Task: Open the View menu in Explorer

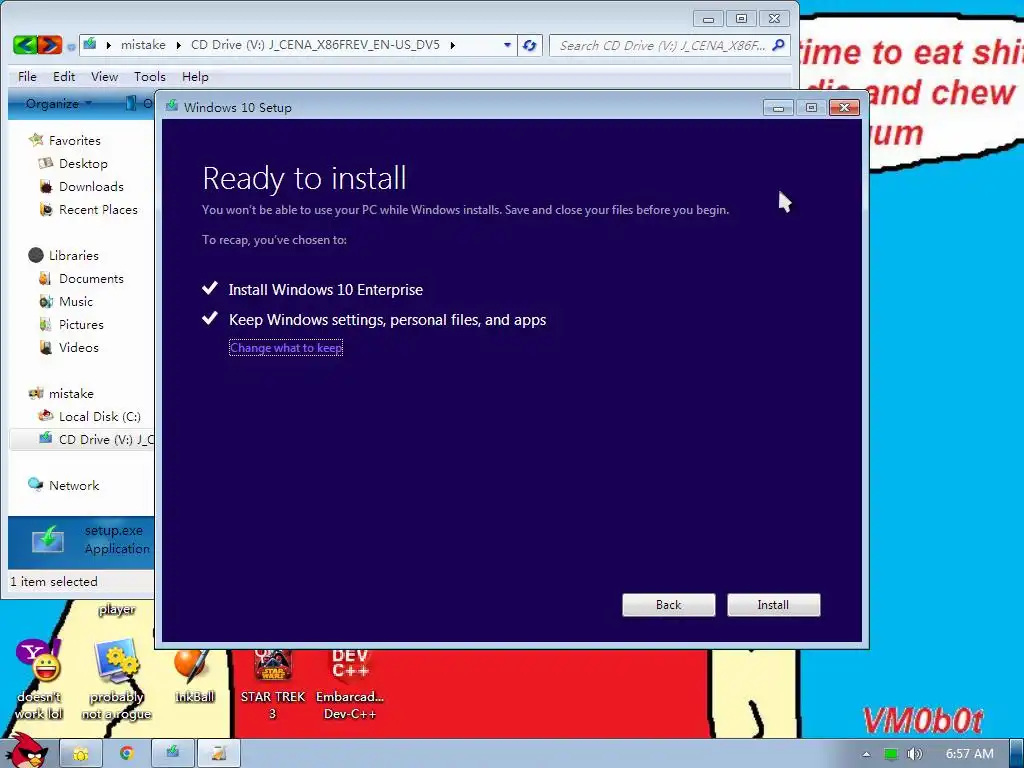Action: pyautogui.click(x=104, y=76)
